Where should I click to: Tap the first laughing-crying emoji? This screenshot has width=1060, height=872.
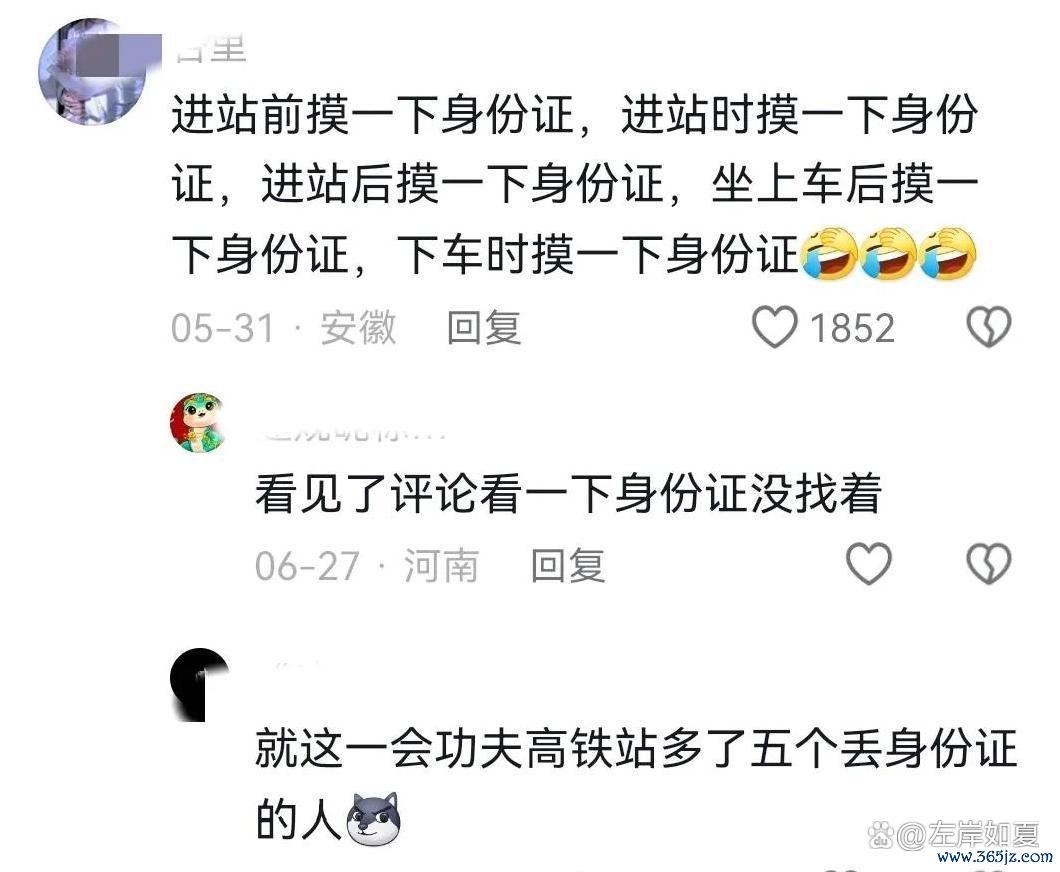[829, 254]
